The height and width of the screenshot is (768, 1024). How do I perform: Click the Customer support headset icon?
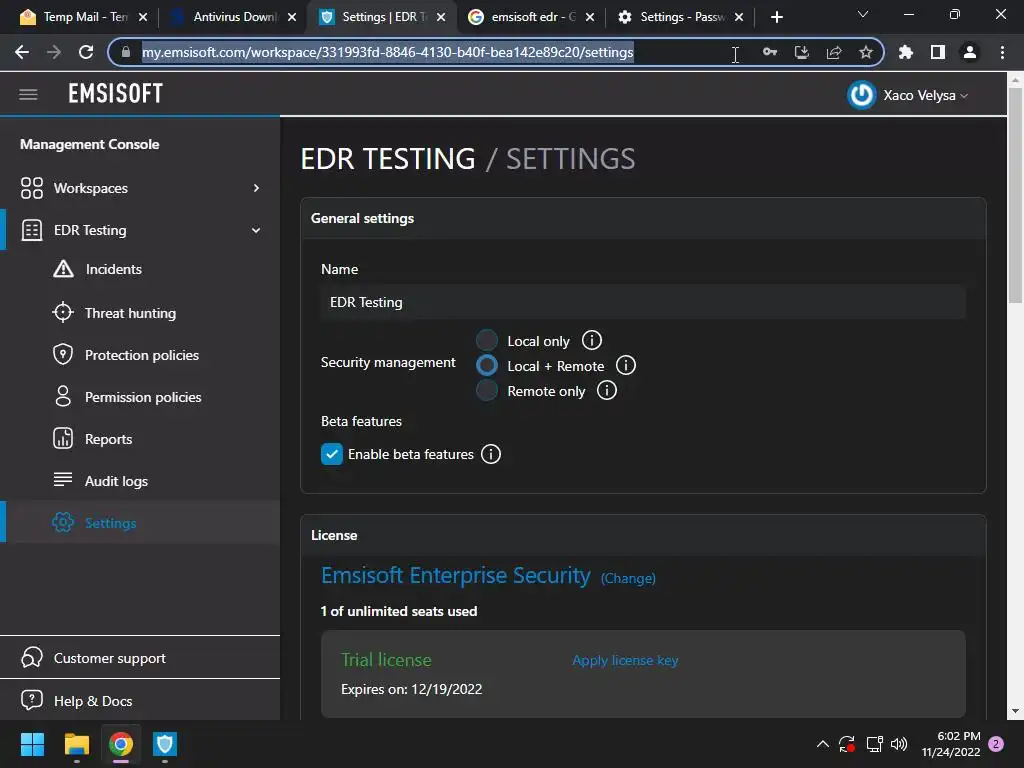click(x=31, y=658)
